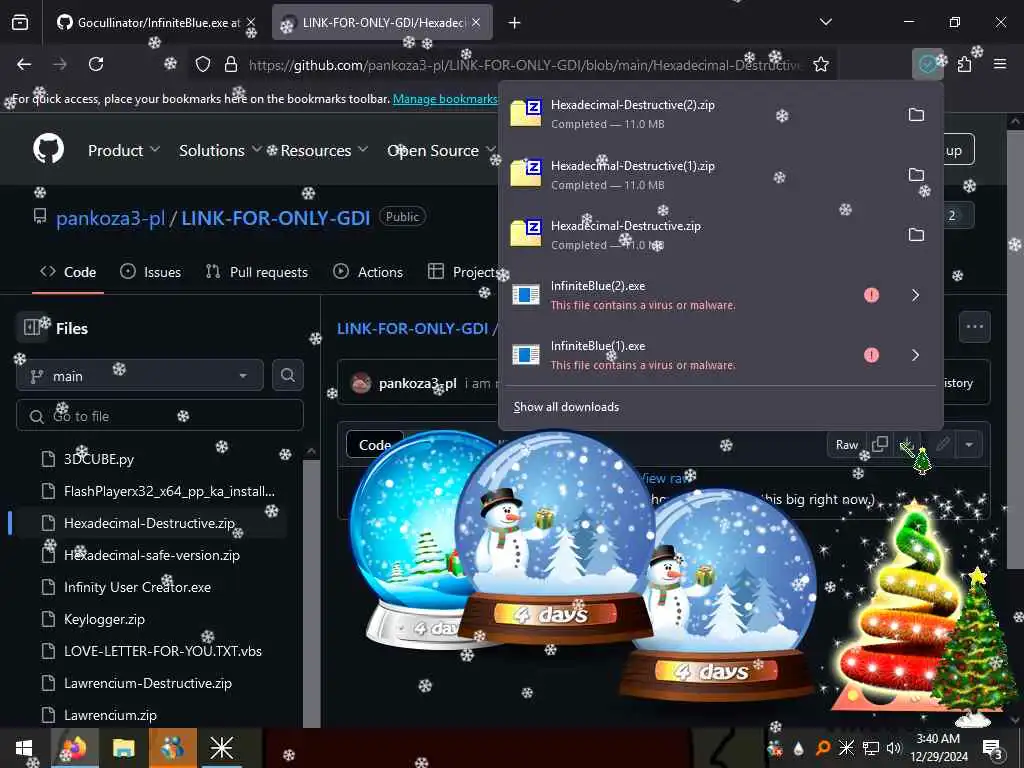Image resolution: width=1024 pixels, height=768 pixels.
Task: Copy raw file contents icon
Action: 880,444
